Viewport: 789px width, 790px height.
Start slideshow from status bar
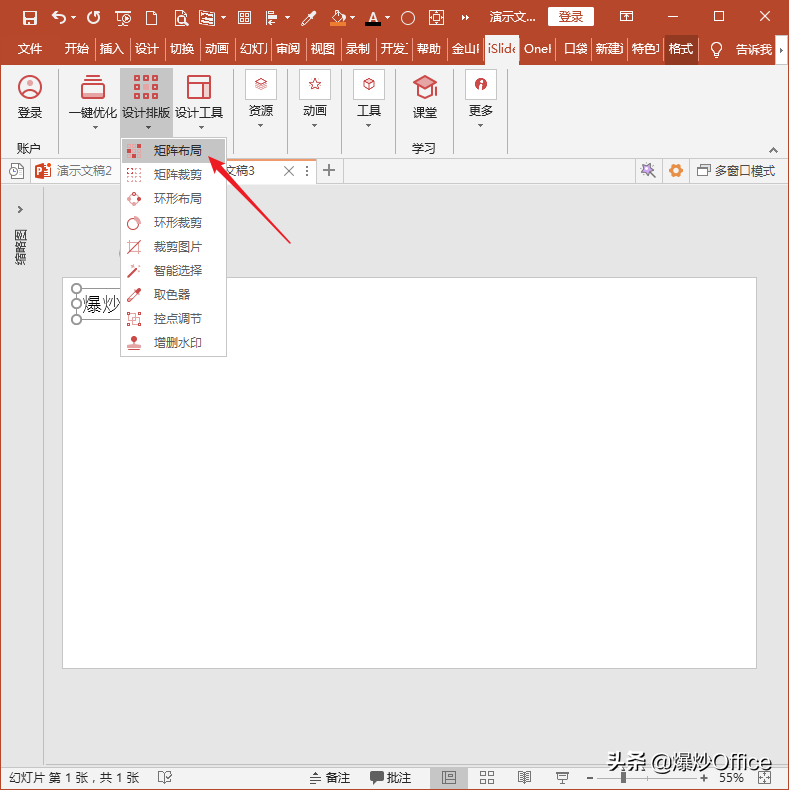click(562, 777)
